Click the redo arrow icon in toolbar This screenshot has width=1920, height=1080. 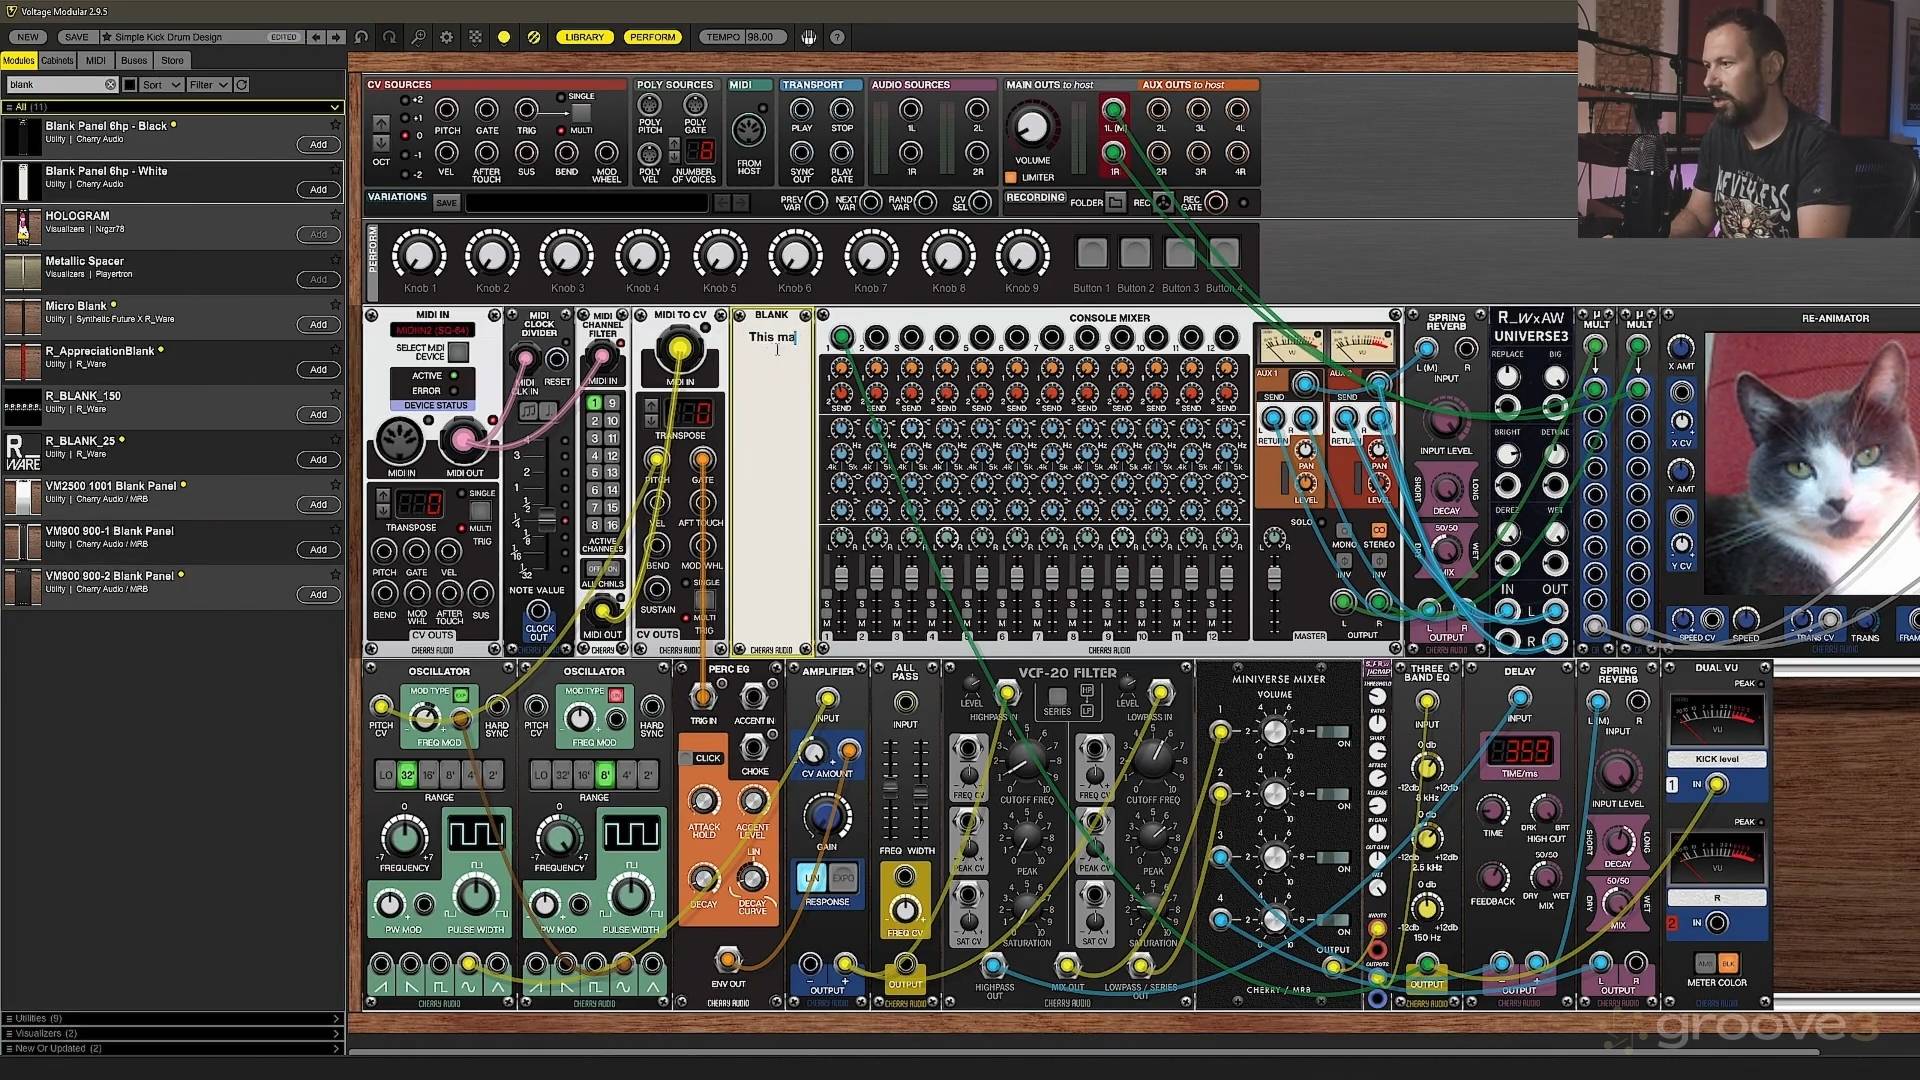(x=390, y=37)
